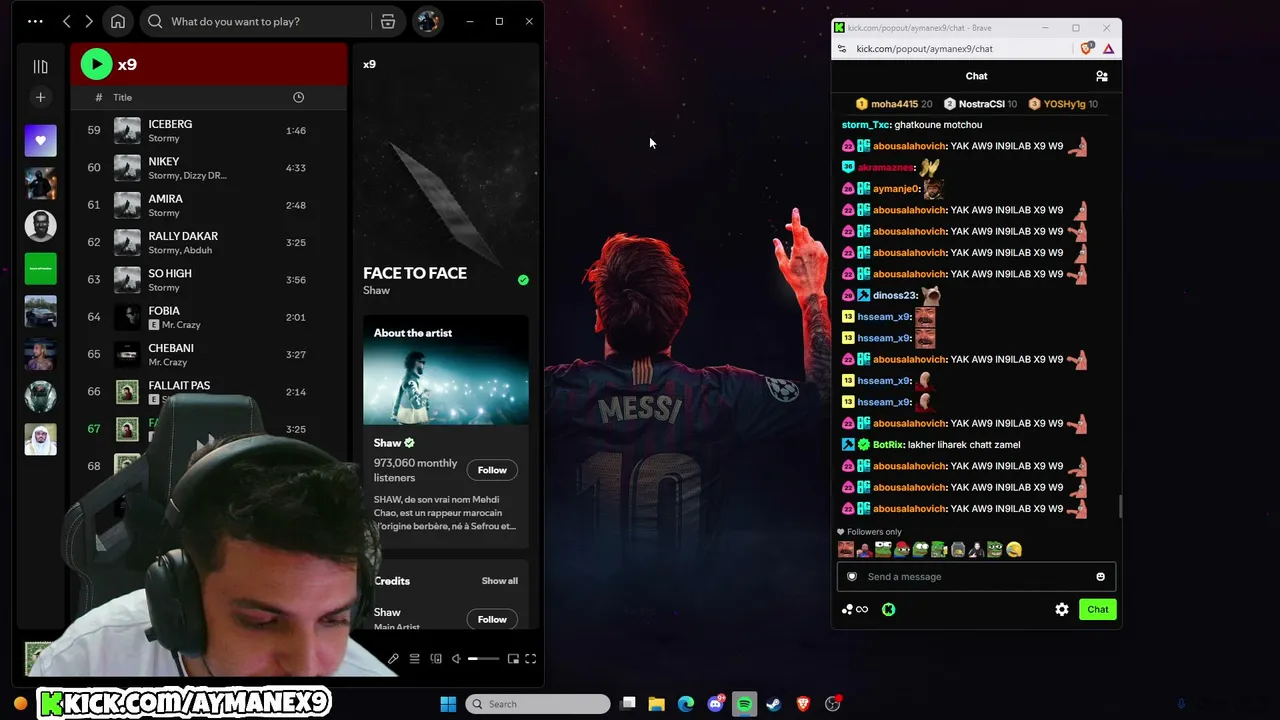Select the track CHEBANI

(x=209, y=354)
